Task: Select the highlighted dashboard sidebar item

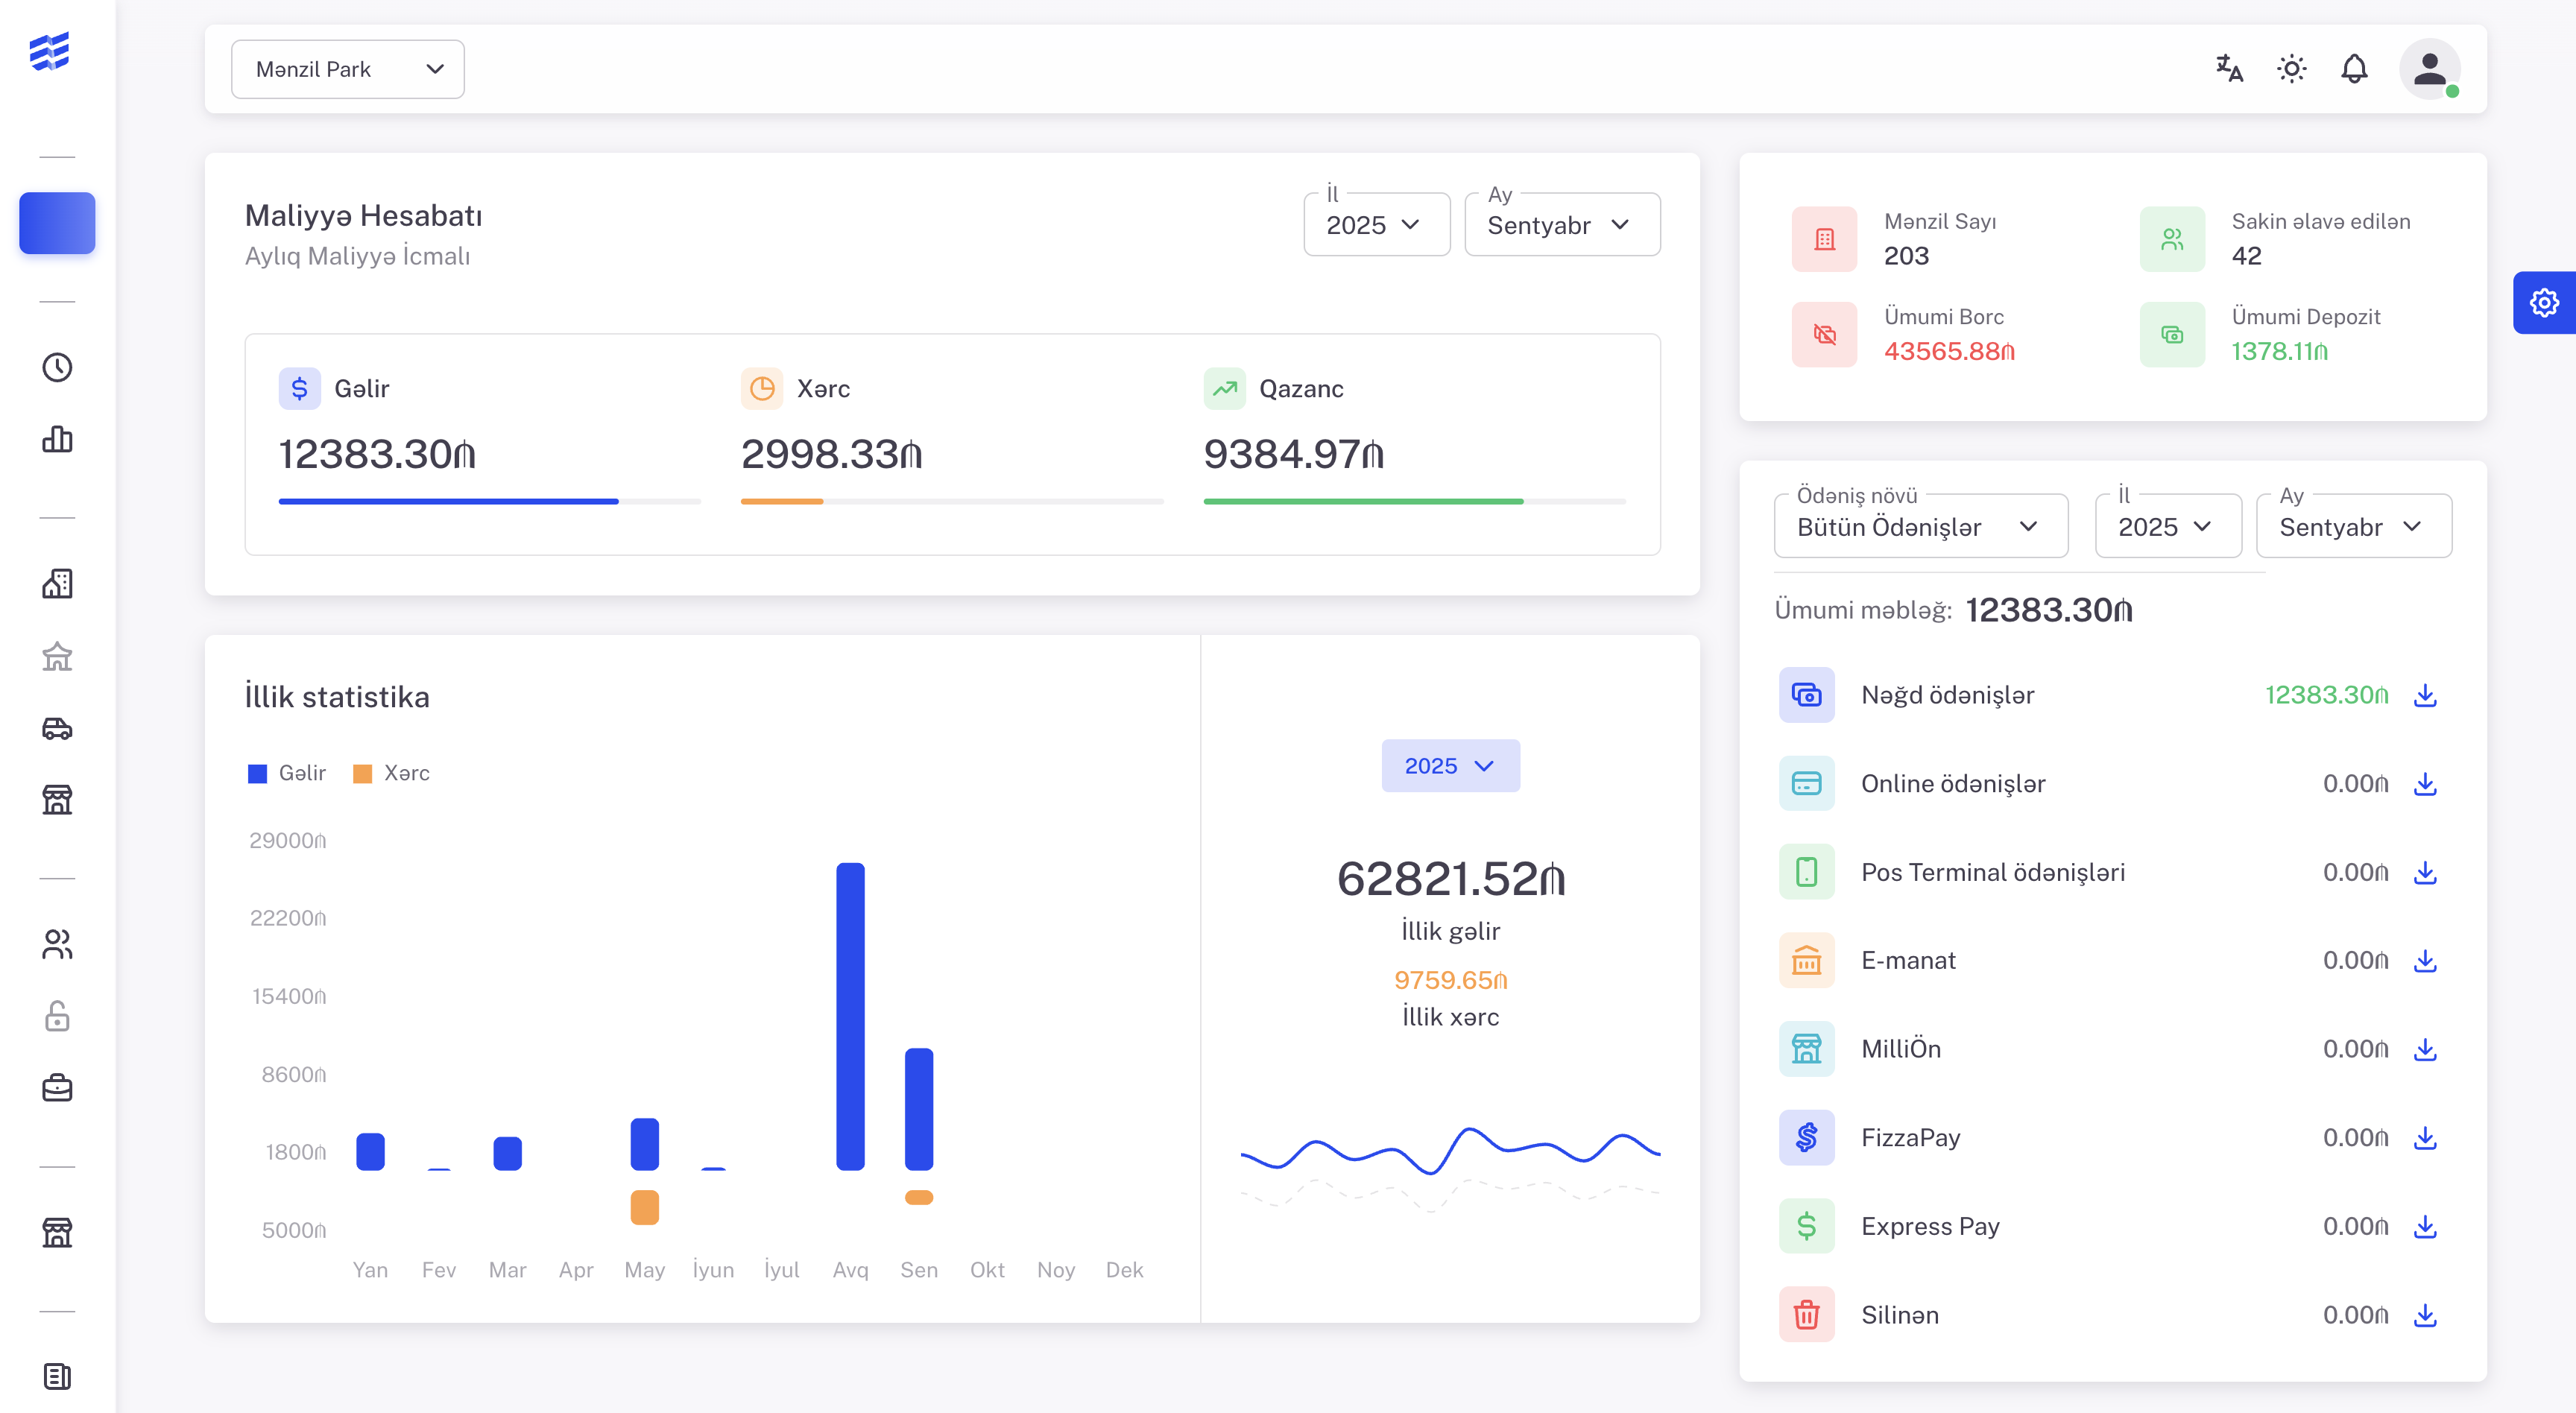Action: pyautogui.click(x=57, y=223)
